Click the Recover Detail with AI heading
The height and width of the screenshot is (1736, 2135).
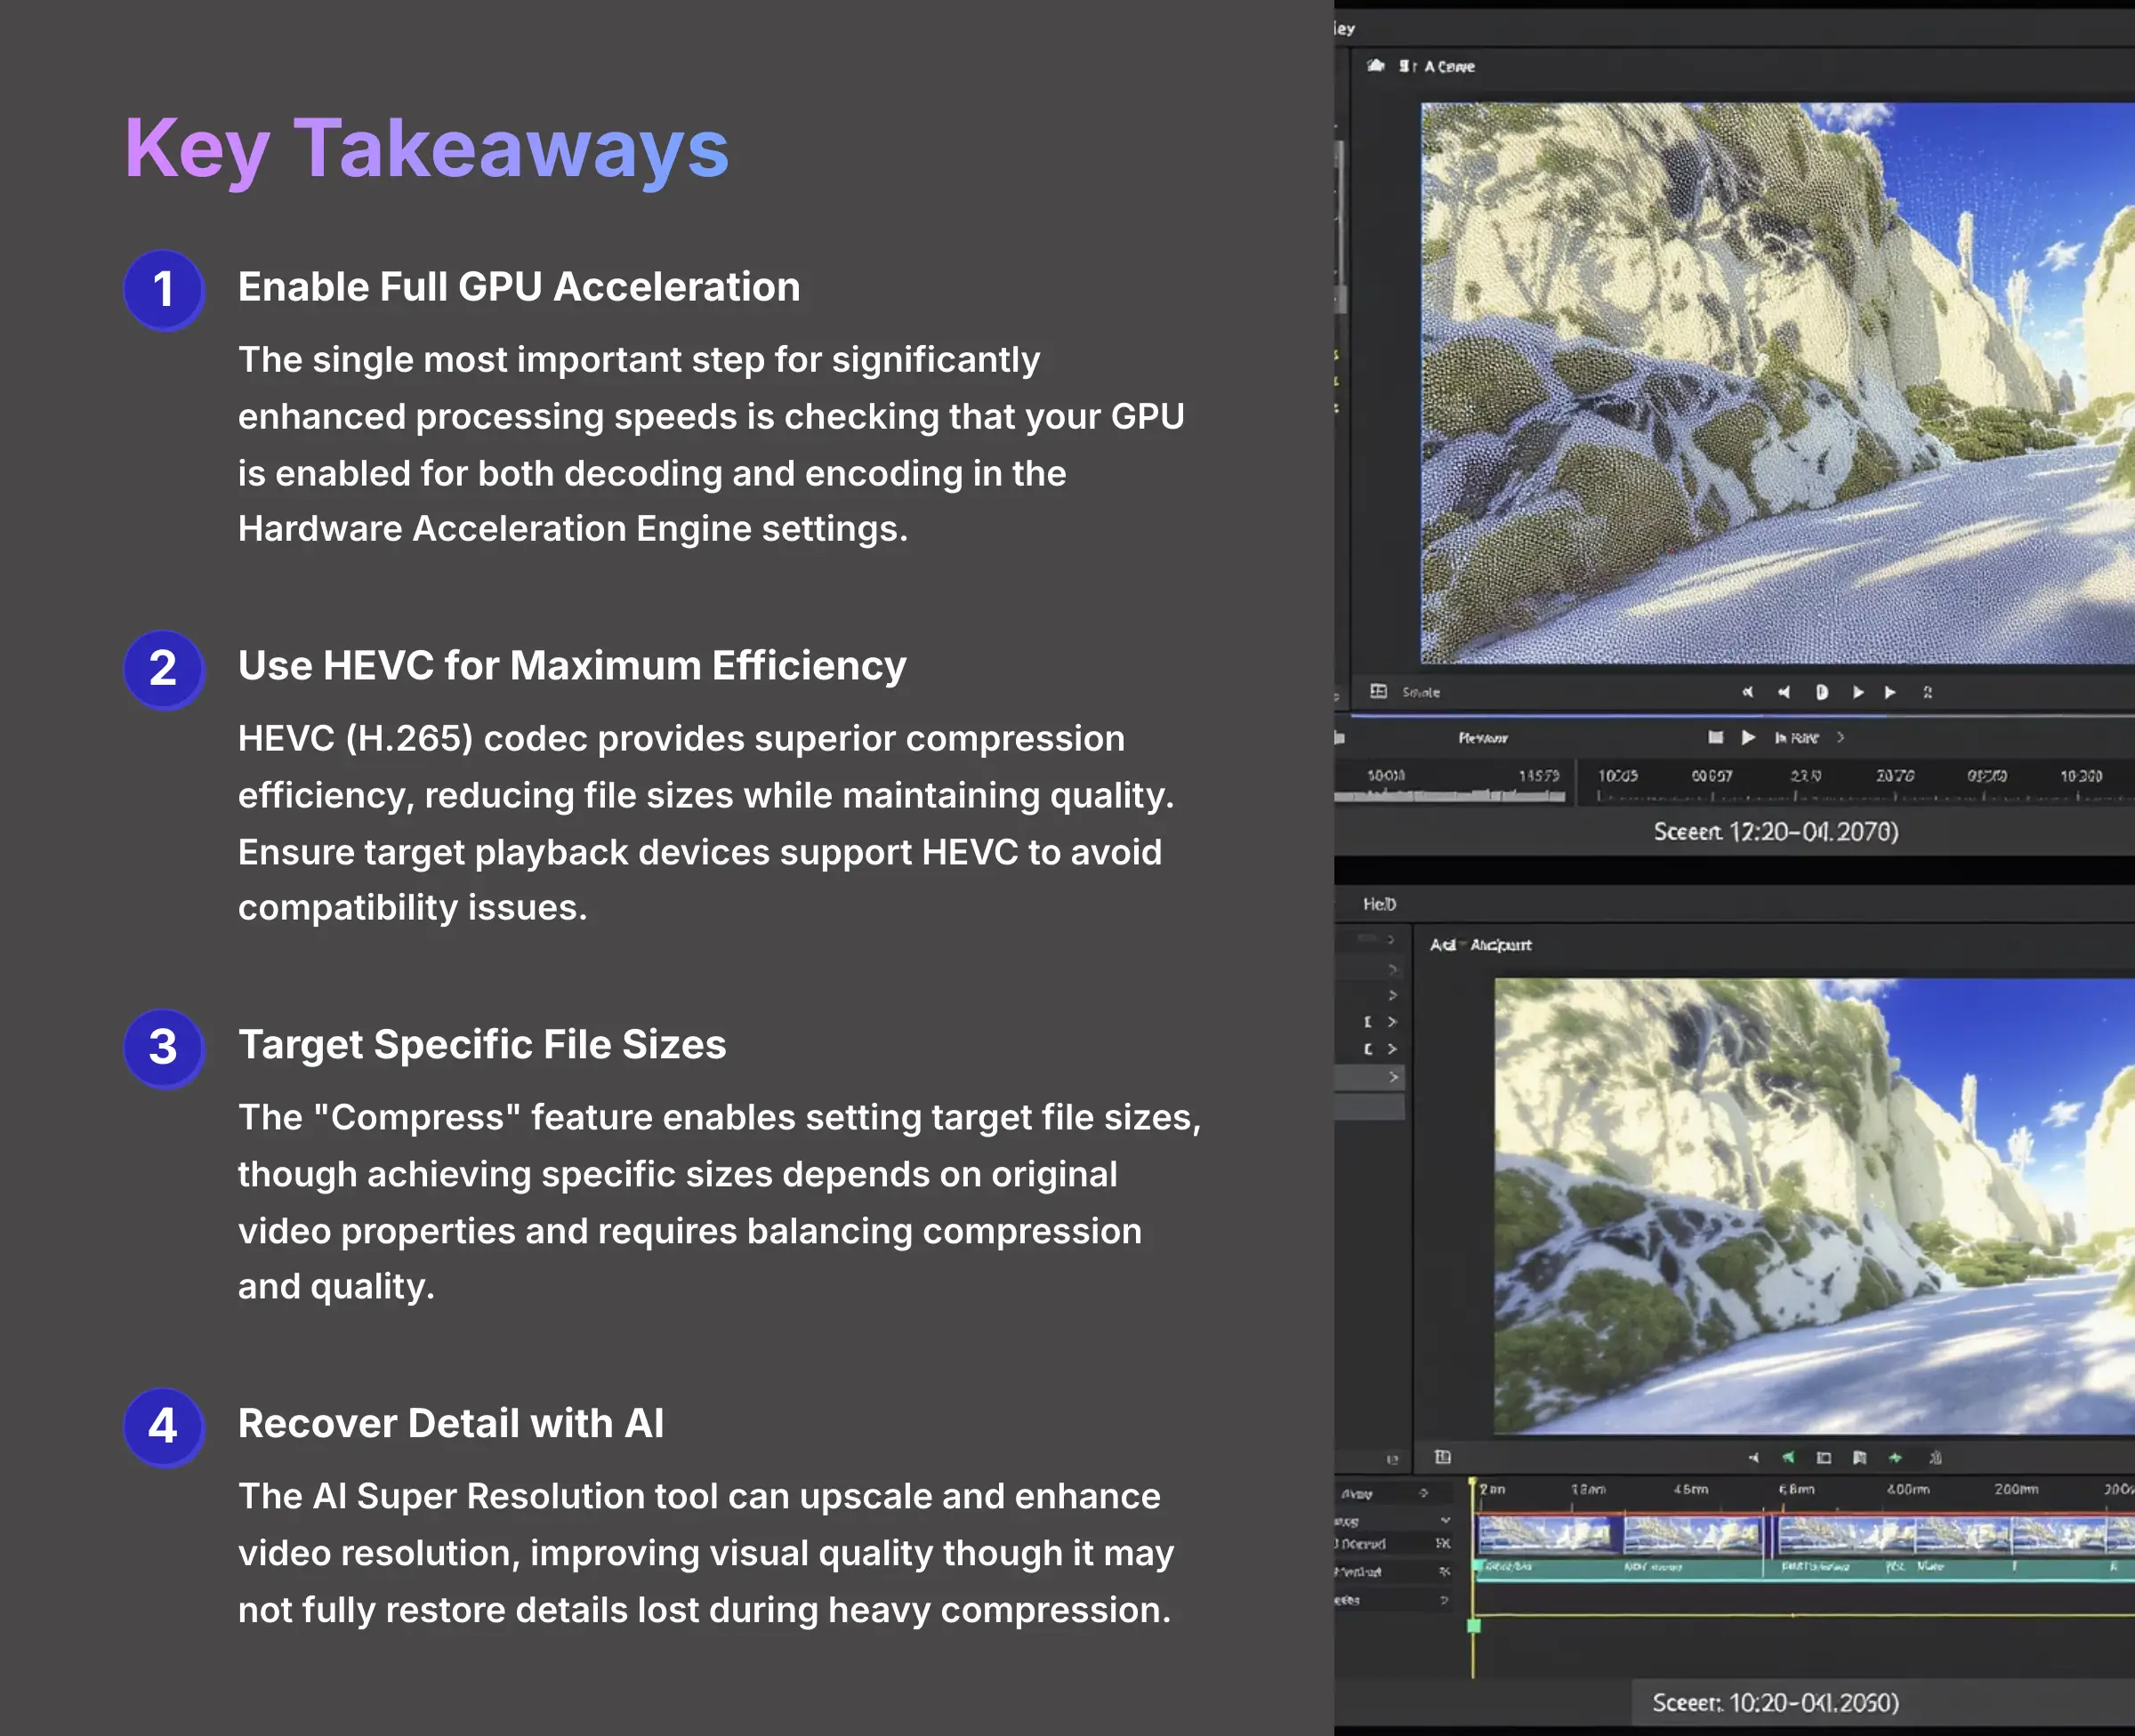[x=451, y=1423]
